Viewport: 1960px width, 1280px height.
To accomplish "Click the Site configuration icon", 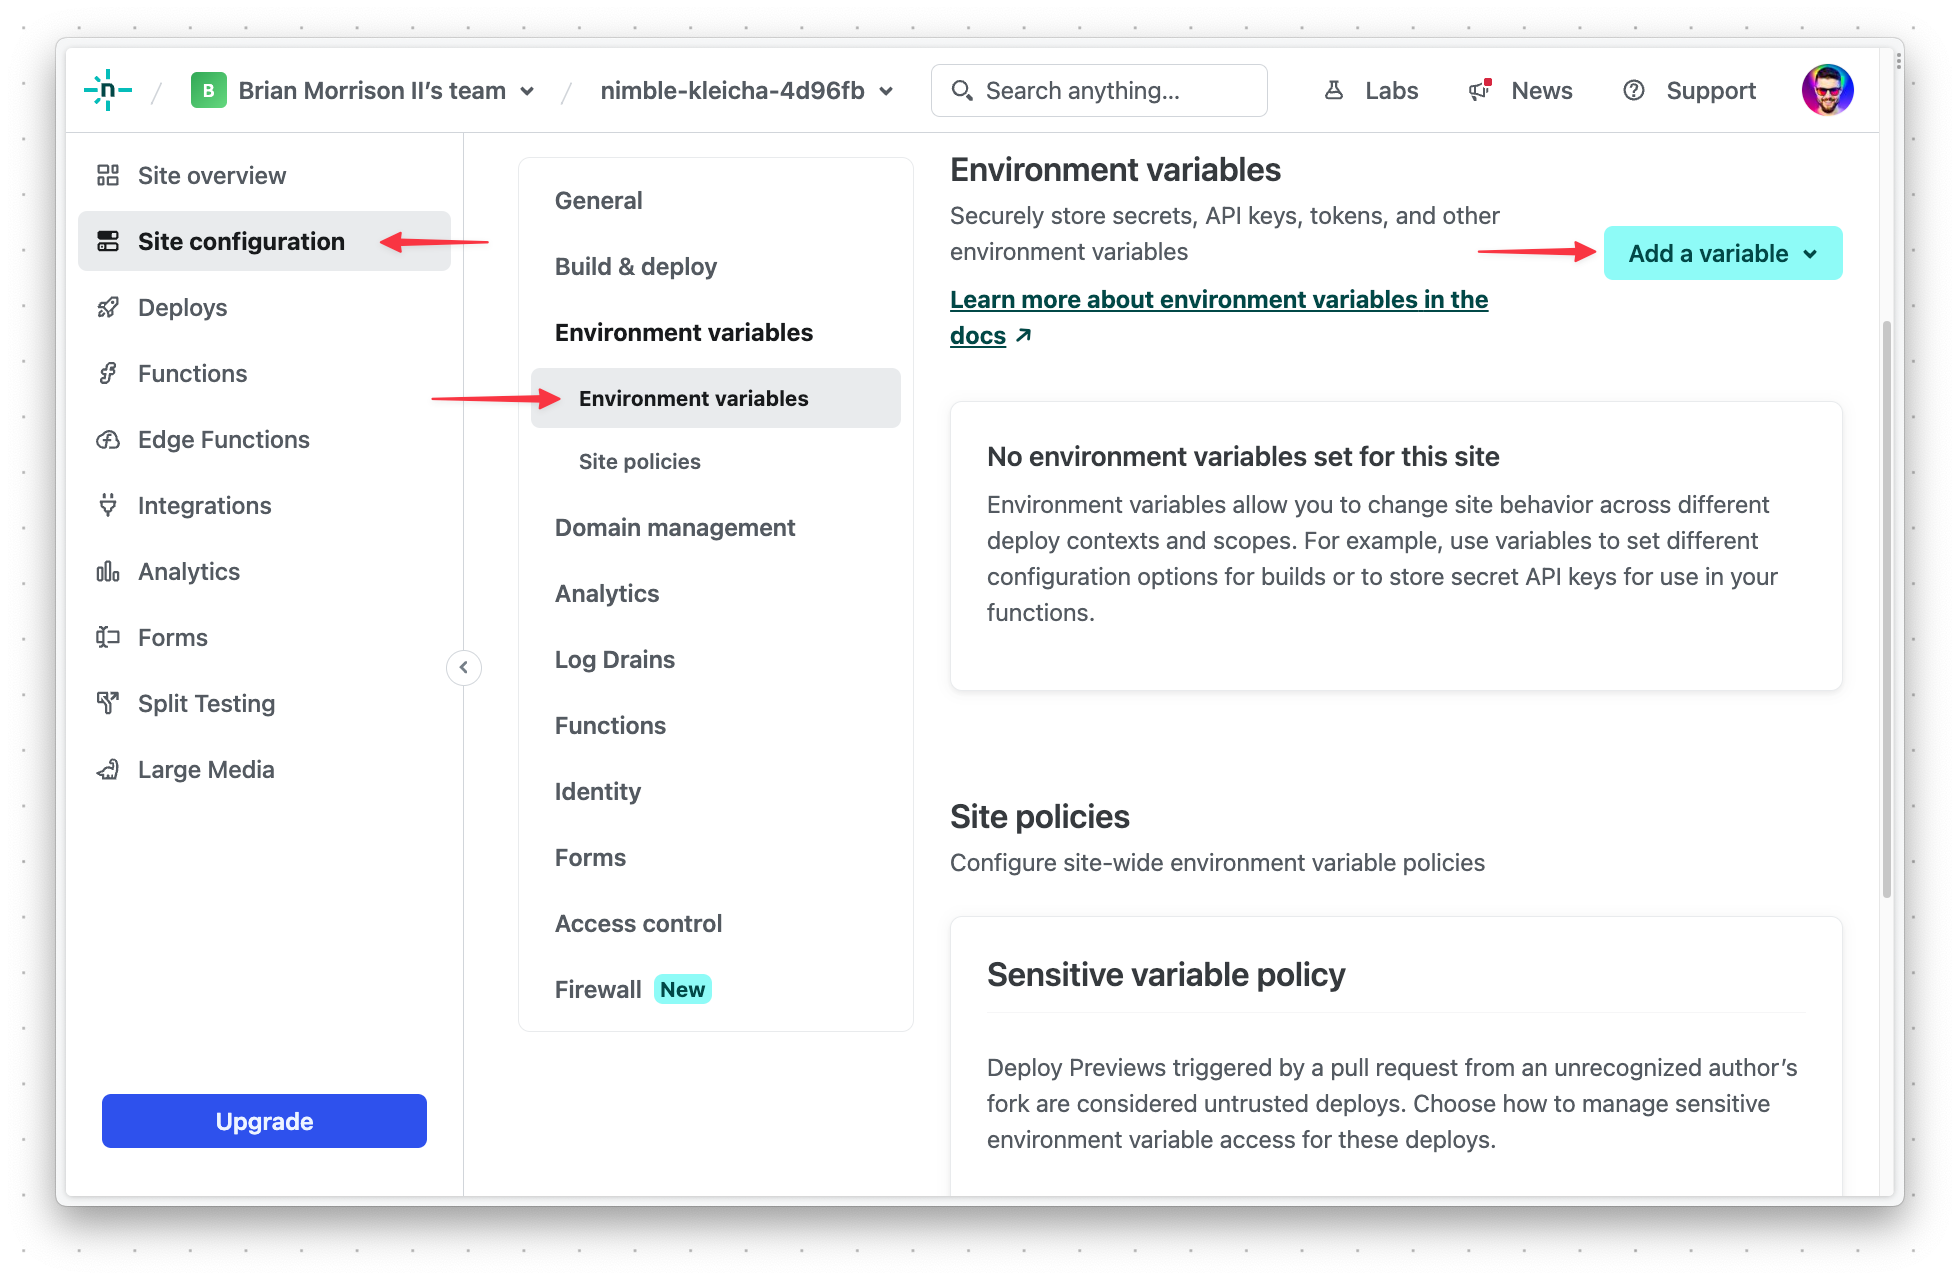I will point(110,241).
